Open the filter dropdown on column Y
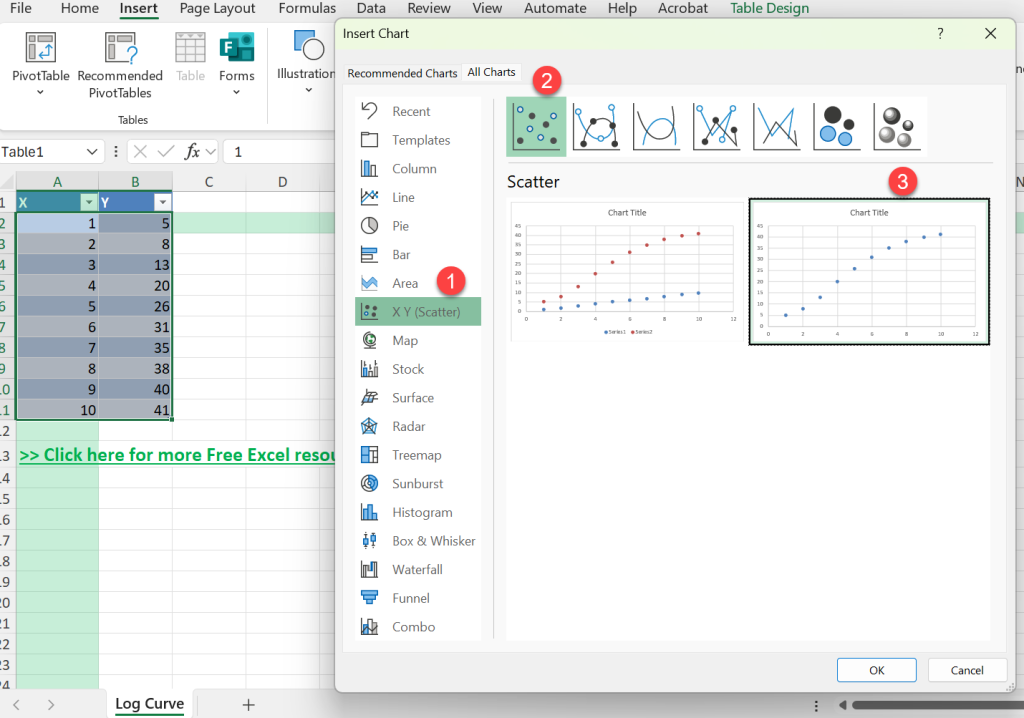Image resolution: width=1024 pixels, height=718 pixels. (x=162, y=202)
